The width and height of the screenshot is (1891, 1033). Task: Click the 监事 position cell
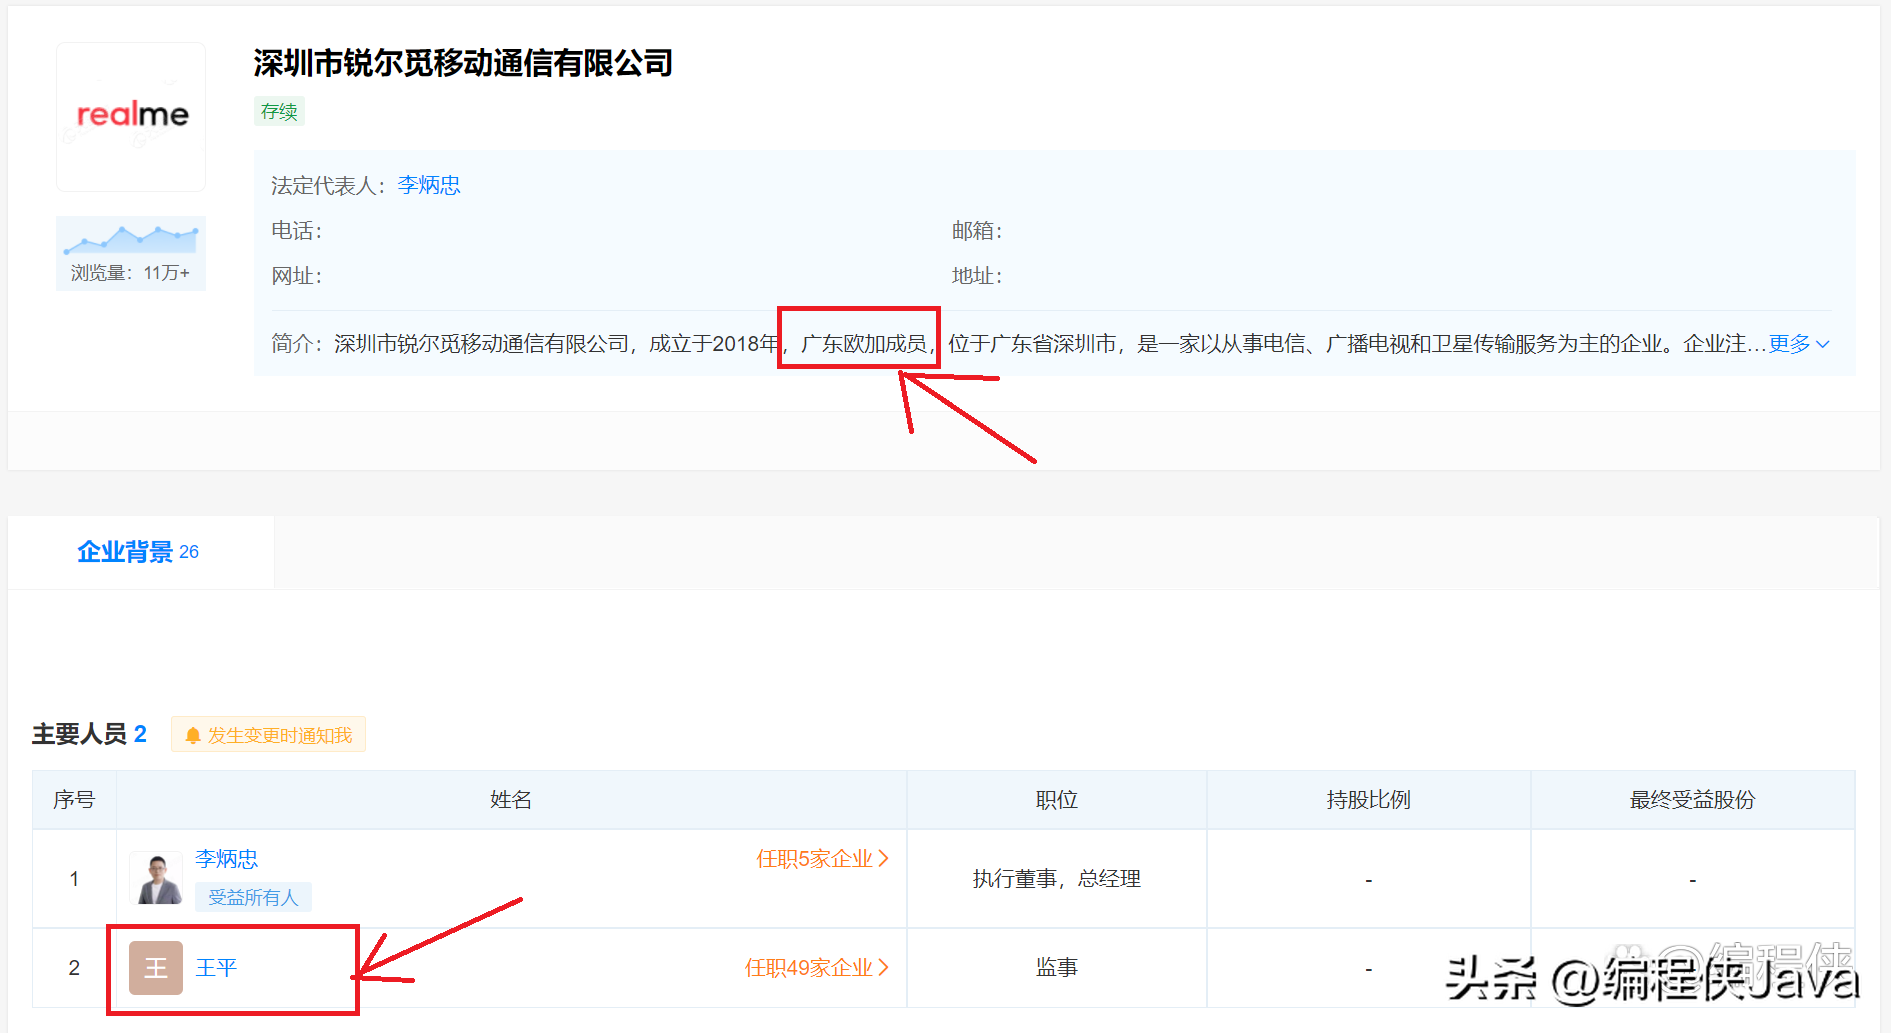pyautogui.click(x=1057, y=968)
